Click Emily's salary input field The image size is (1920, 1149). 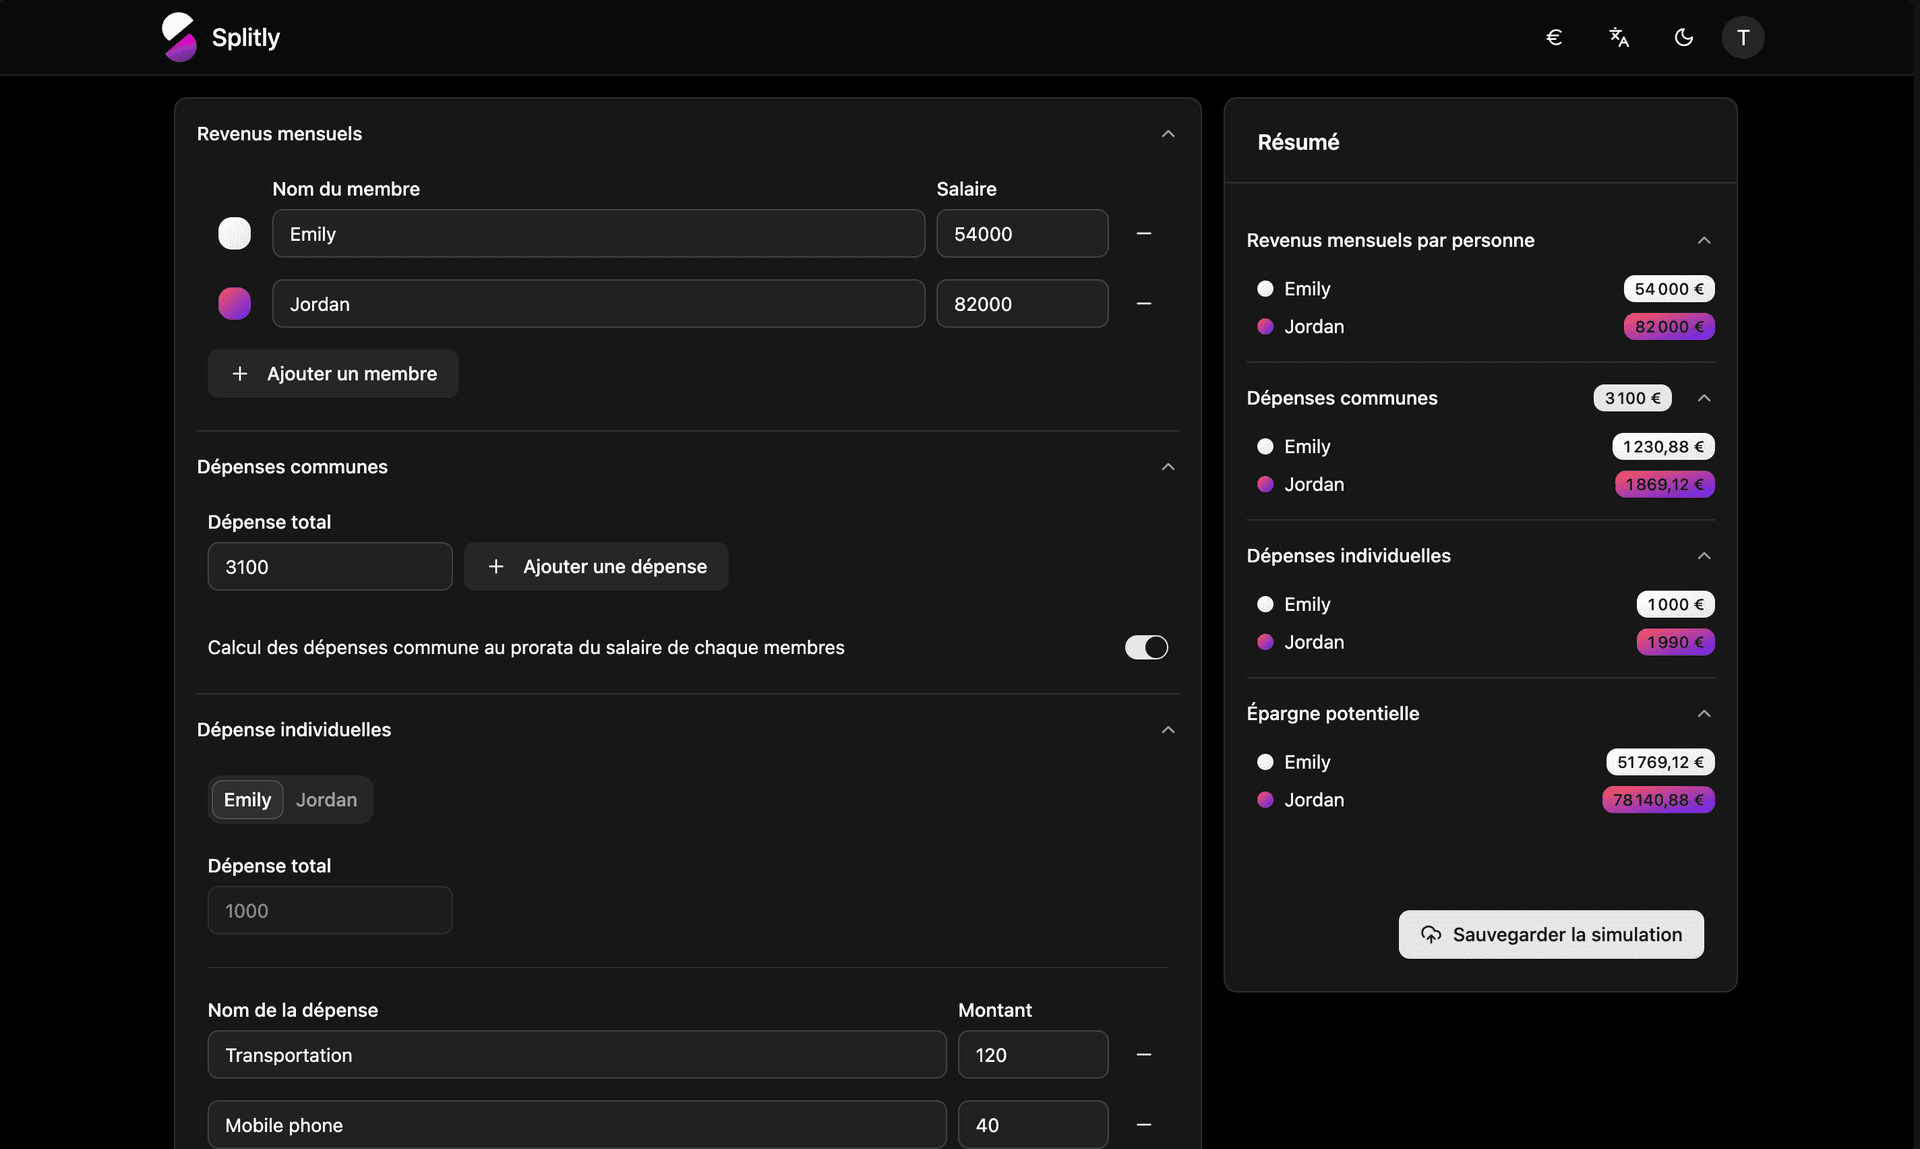[1021, 233]
